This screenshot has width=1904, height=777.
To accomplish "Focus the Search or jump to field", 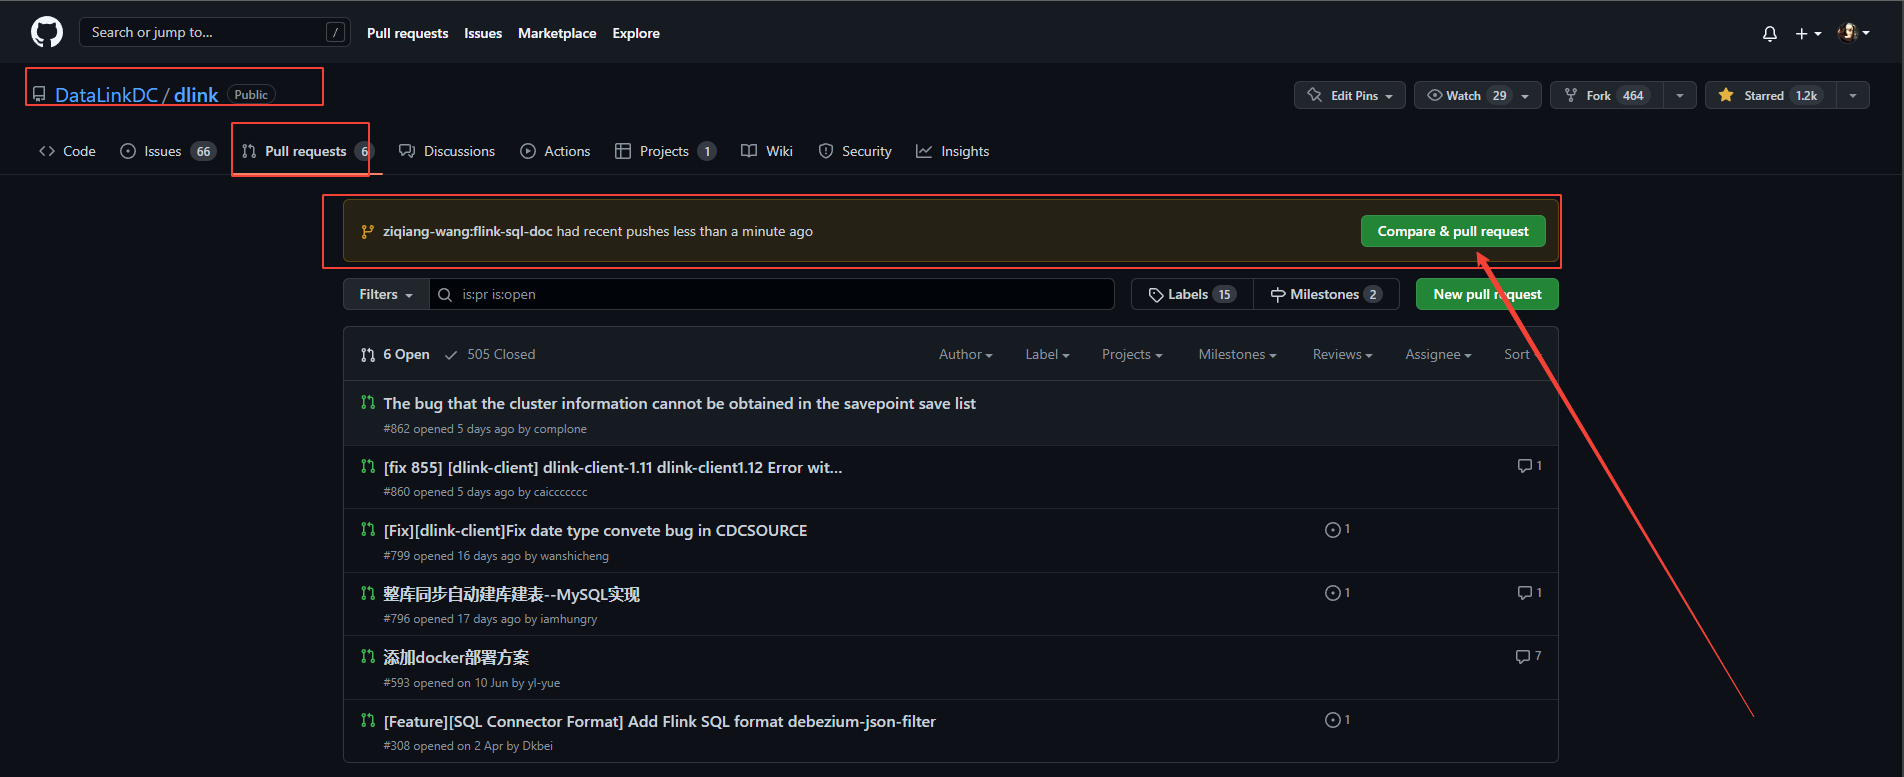I will click(x=214, y=32).
